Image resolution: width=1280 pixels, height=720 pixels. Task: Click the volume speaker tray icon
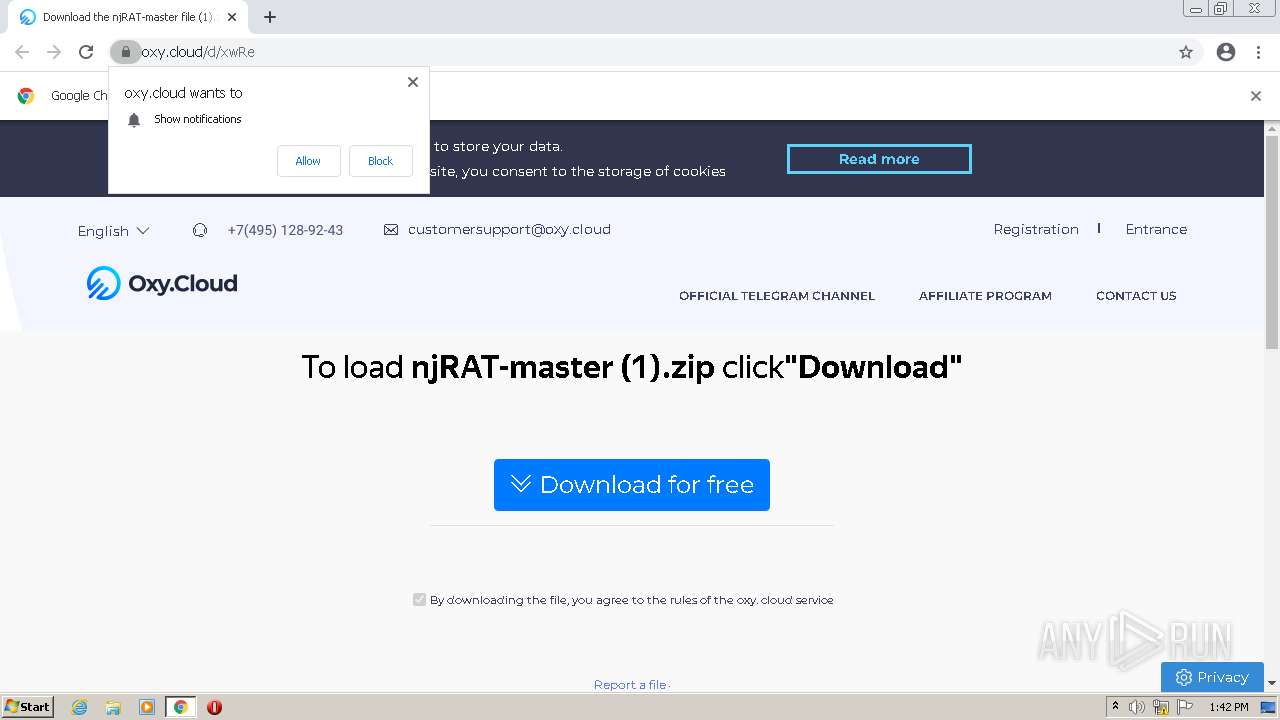coord(1137,707)
